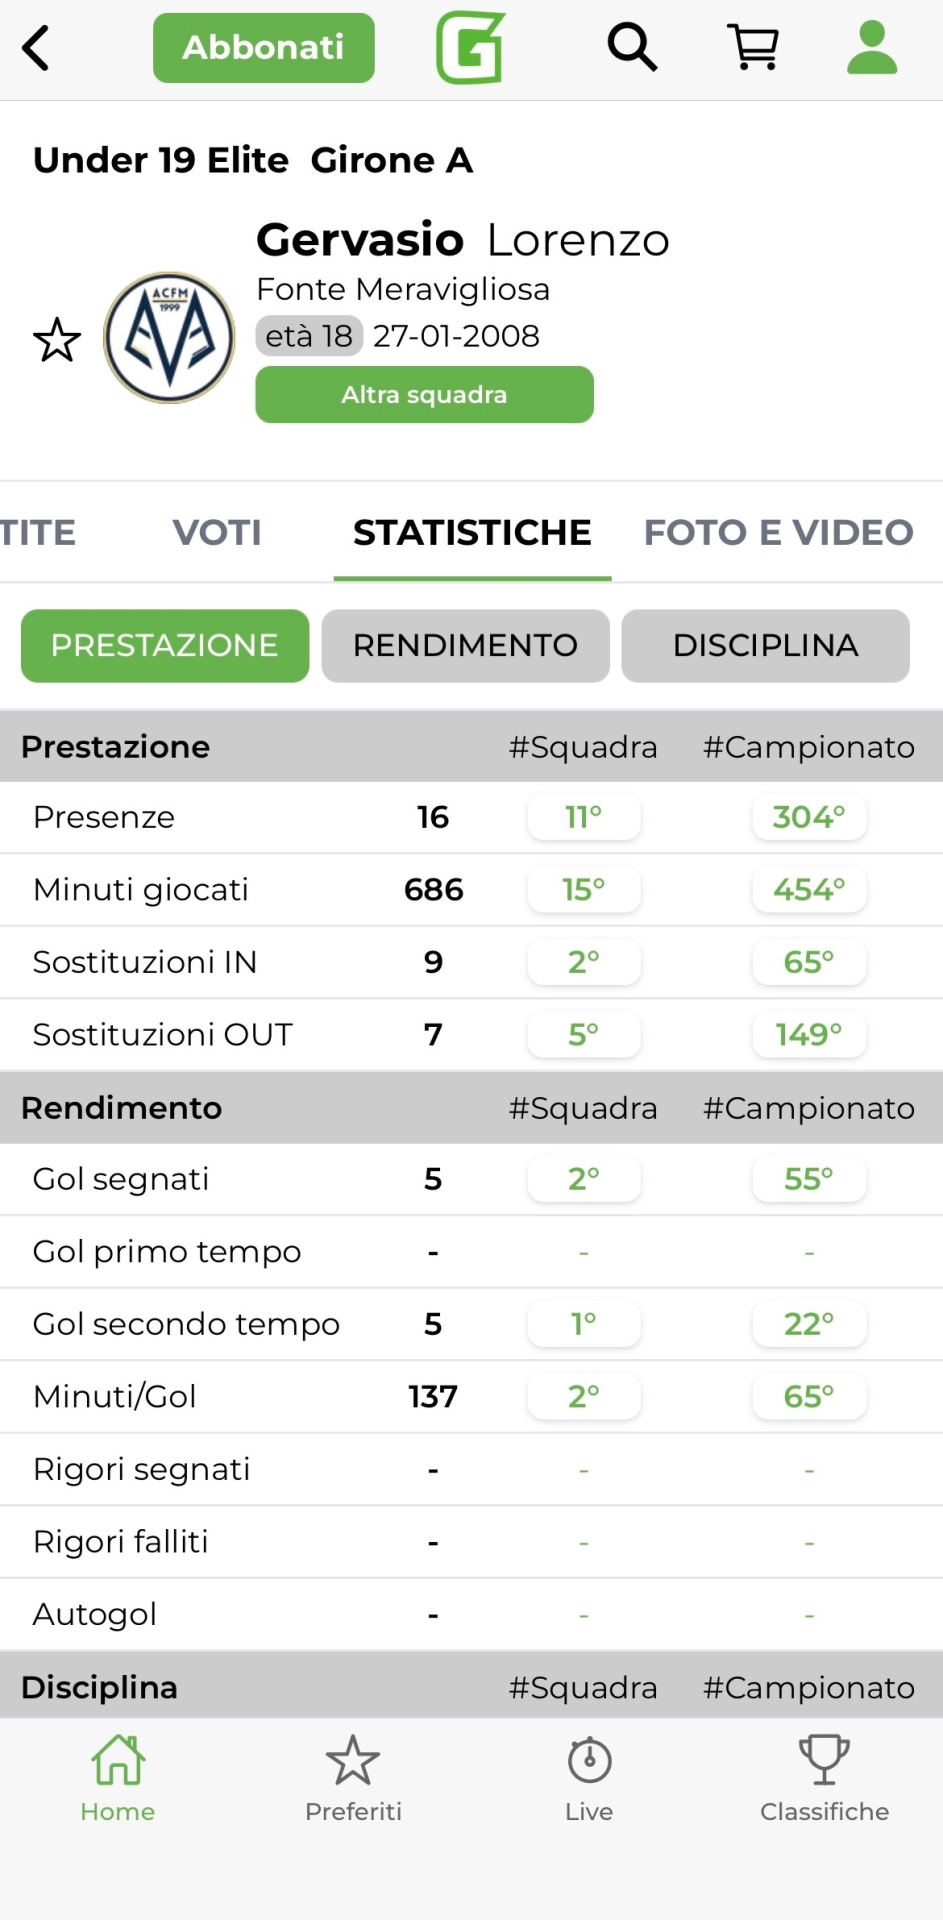Screen dimensions: 943x1920
Task: Switch to the VOTI tab
Action: (217, 533)
